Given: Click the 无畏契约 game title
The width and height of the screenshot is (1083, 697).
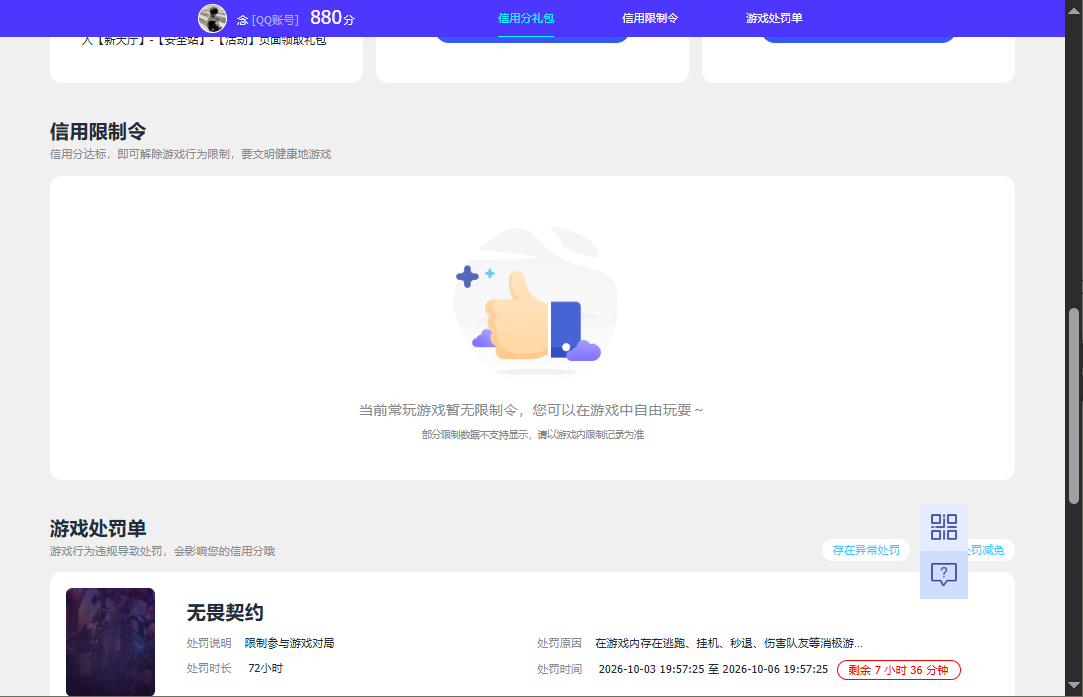Looking at the screenshot, I should coord(225,613).
